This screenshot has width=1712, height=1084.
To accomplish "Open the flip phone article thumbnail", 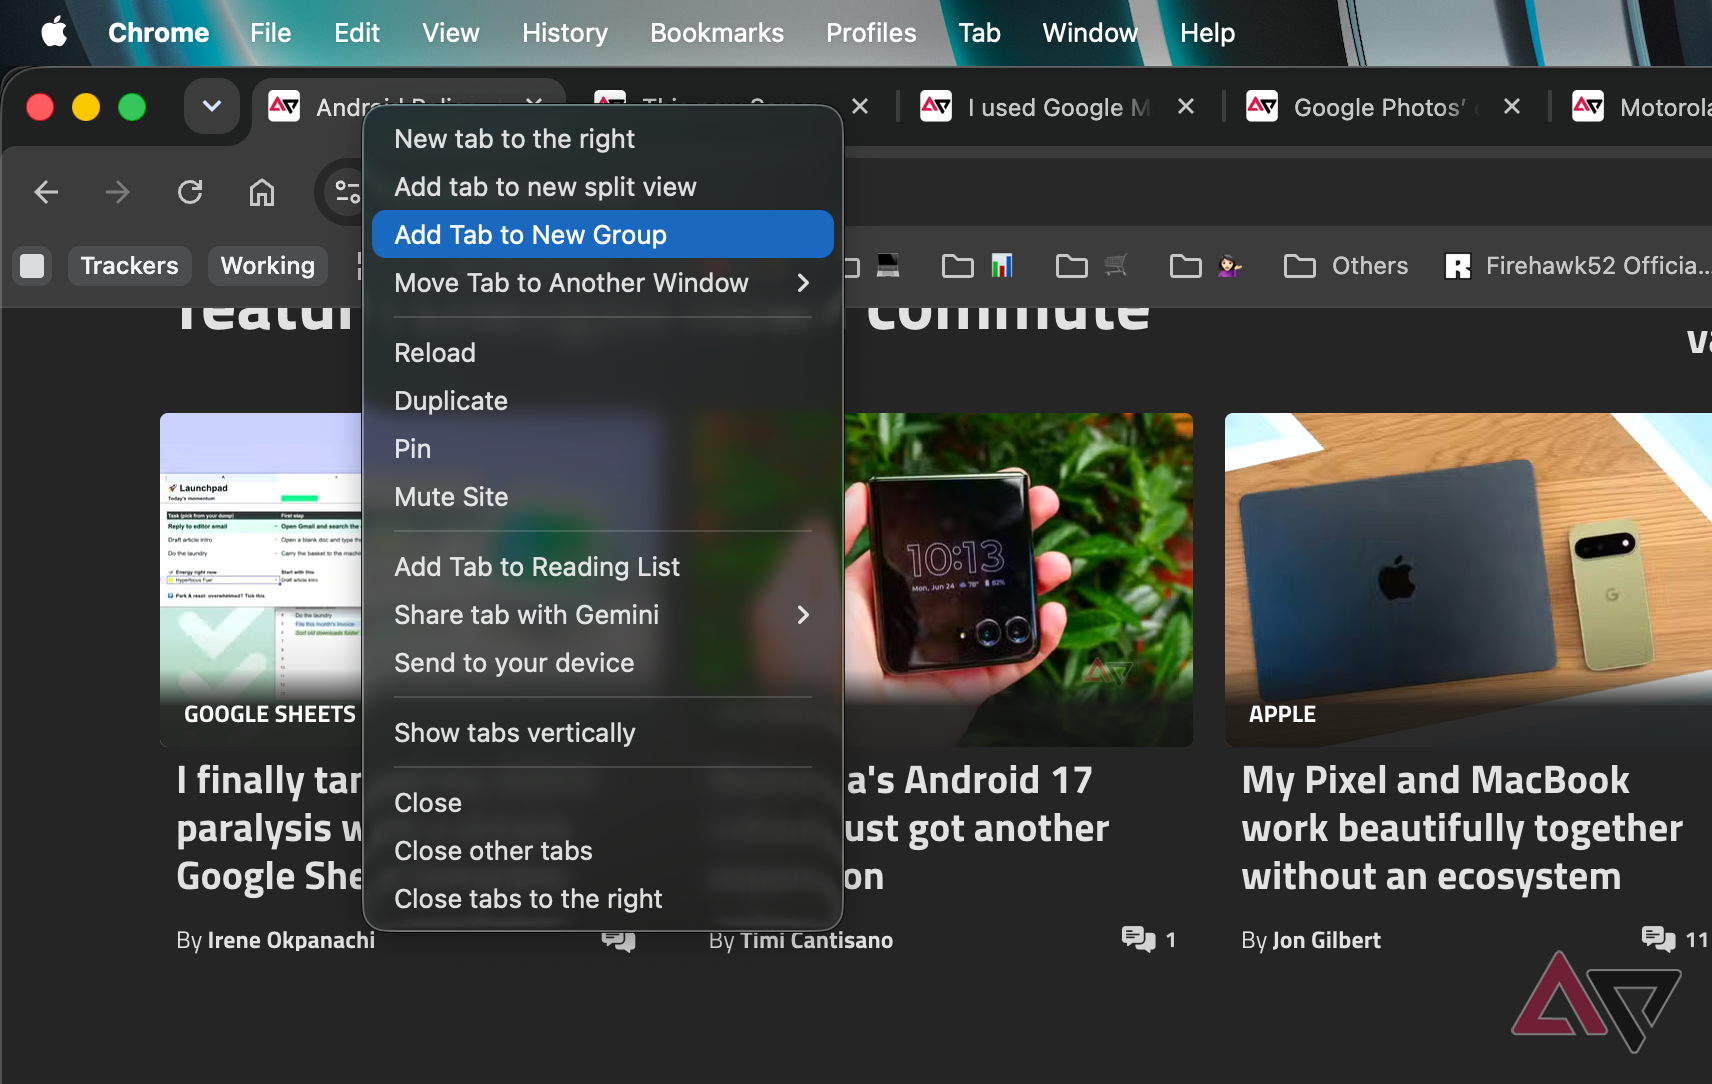I will (1018, 579).
